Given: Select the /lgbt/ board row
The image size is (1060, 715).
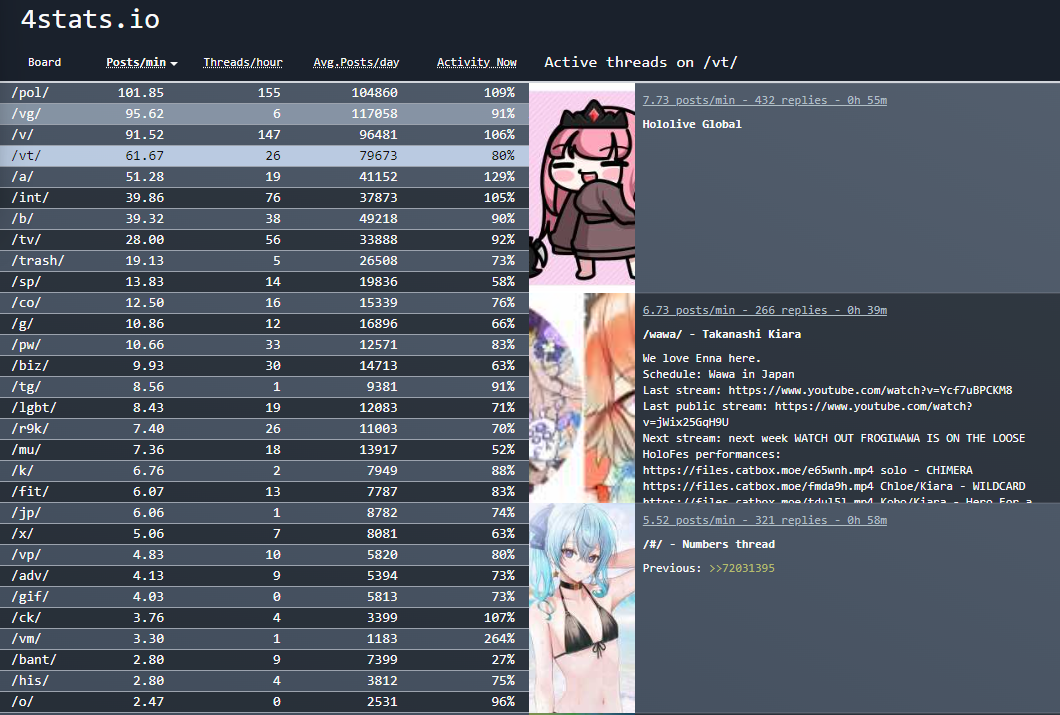Looking at the screenshot, I should 264,408.
